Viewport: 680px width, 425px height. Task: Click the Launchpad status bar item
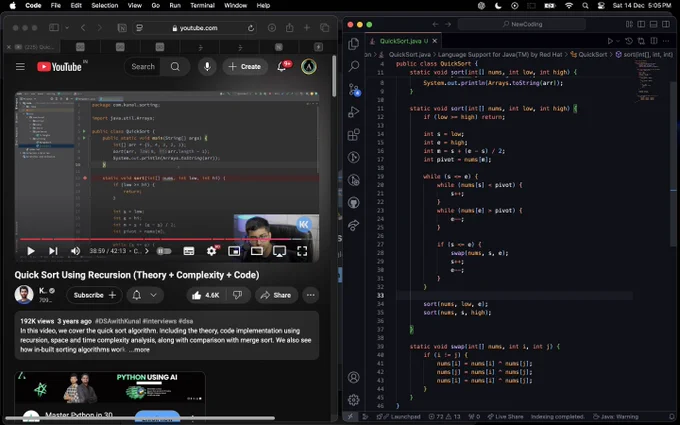pyautogui.click(x=399, y=416)
